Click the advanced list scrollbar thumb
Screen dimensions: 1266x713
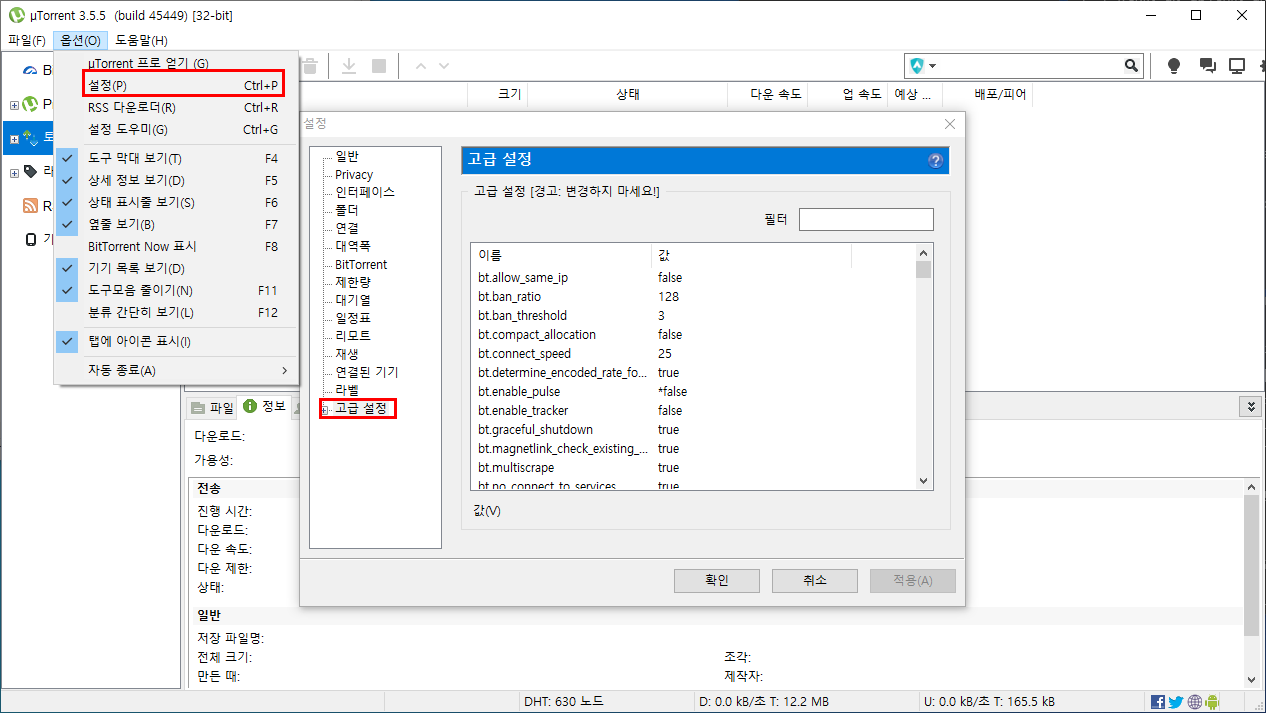(x=924, y=269)
